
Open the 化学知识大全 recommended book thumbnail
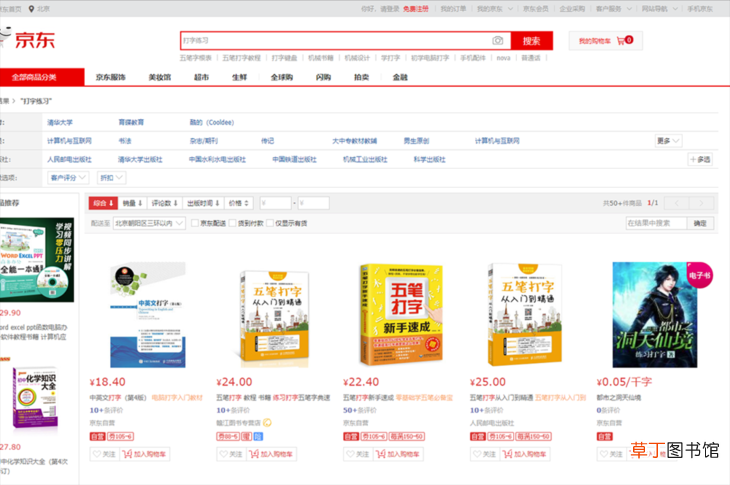[35, 397]
